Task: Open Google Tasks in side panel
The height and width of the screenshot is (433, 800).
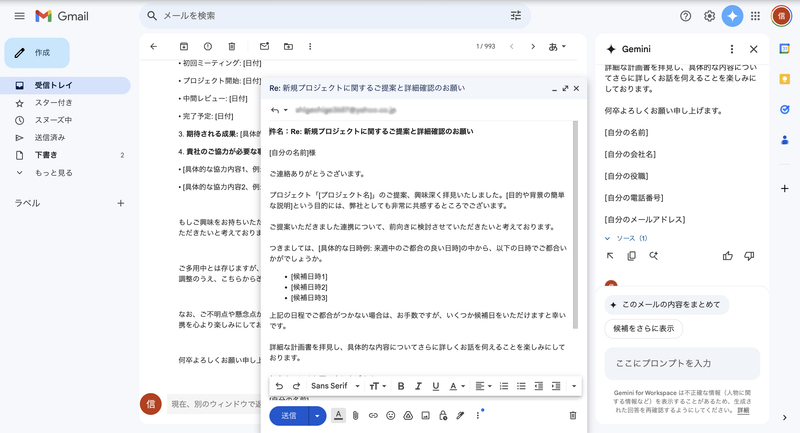Action: (x=785, y=110)
